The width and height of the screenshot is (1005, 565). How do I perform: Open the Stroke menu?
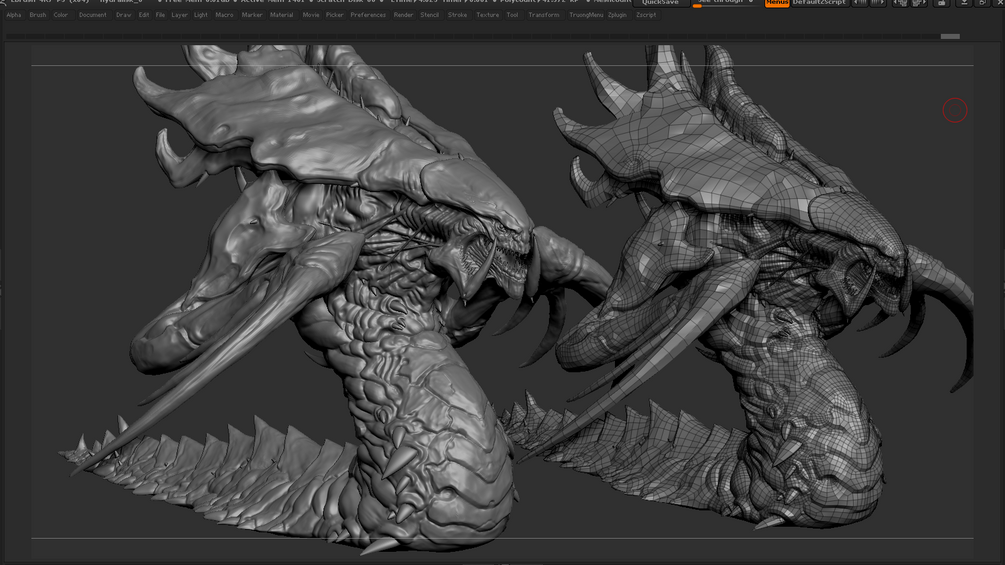[457, 15]
